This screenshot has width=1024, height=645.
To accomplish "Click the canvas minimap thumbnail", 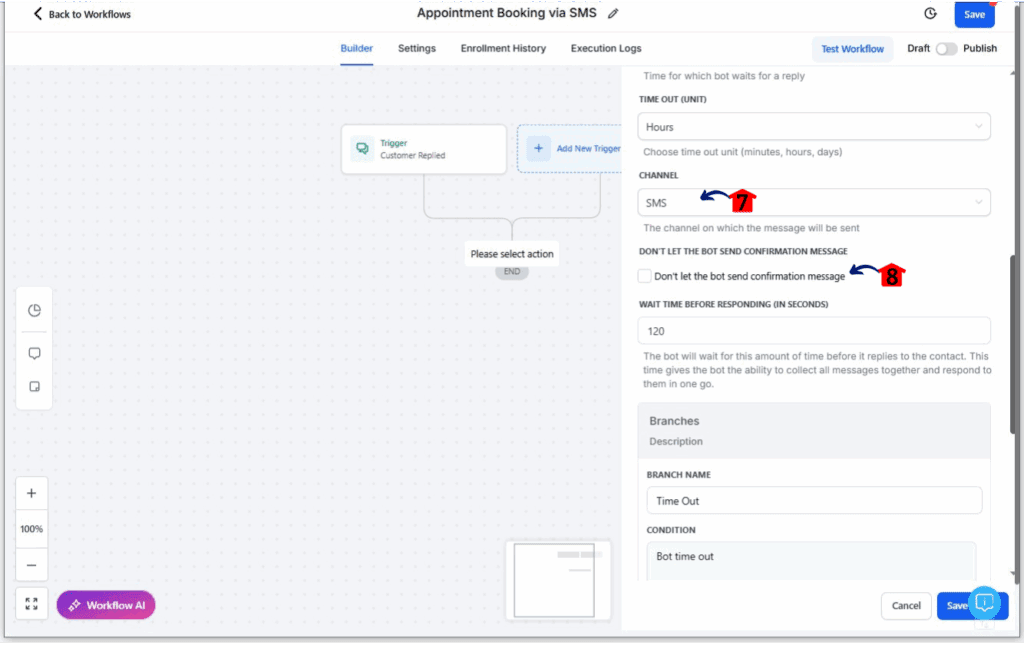I will (x=557, y=580).
